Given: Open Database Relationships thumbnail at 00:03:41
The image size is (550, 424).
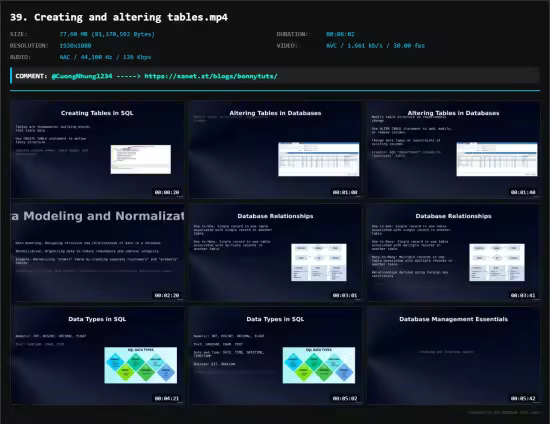Looking at the screenshot, I should point(454,253).
